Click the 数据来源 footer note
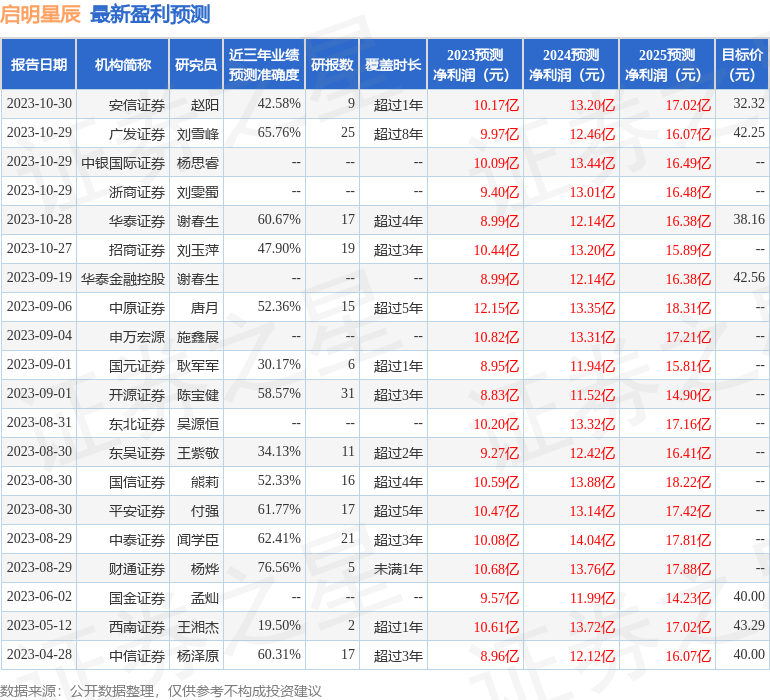This screenshot has height=700, width=770. [x=161, y=691]
